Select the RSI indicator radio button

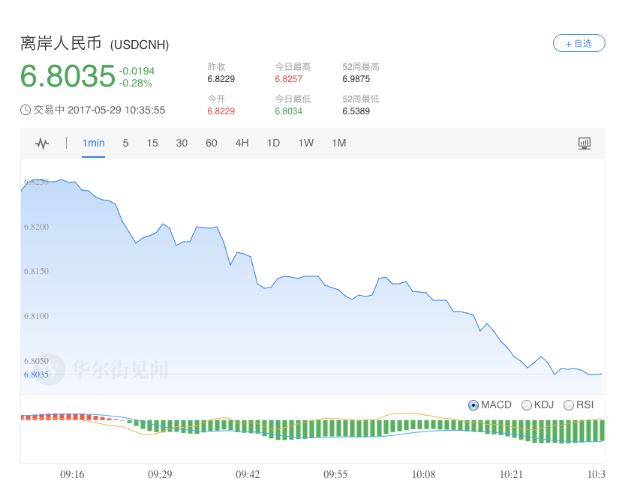point(569,405)
